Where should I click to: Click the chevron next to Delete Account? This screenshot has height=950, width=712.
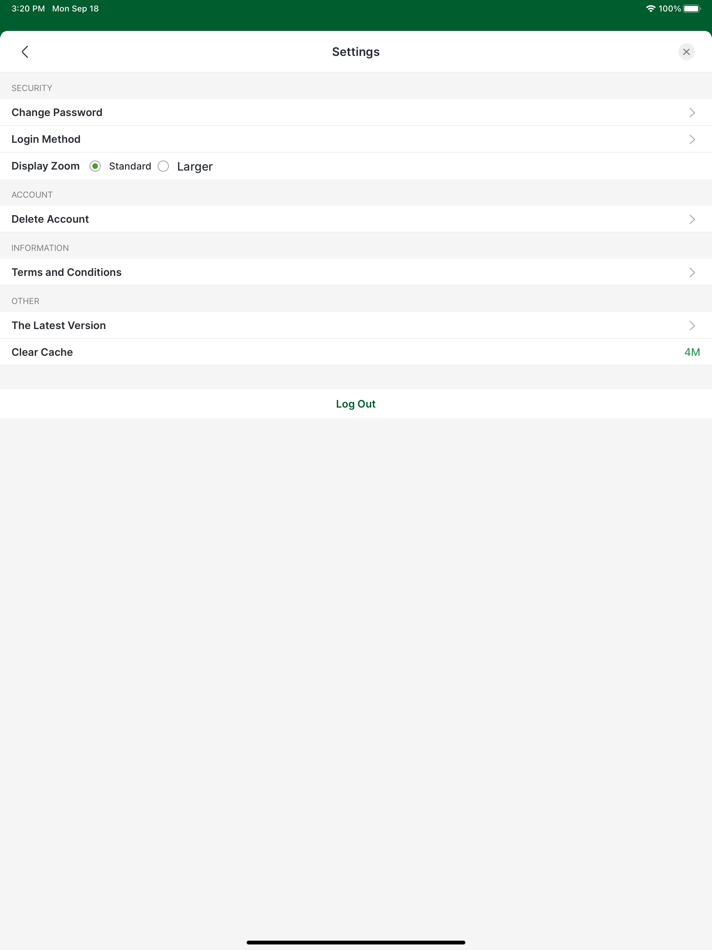tap(692, 219)
